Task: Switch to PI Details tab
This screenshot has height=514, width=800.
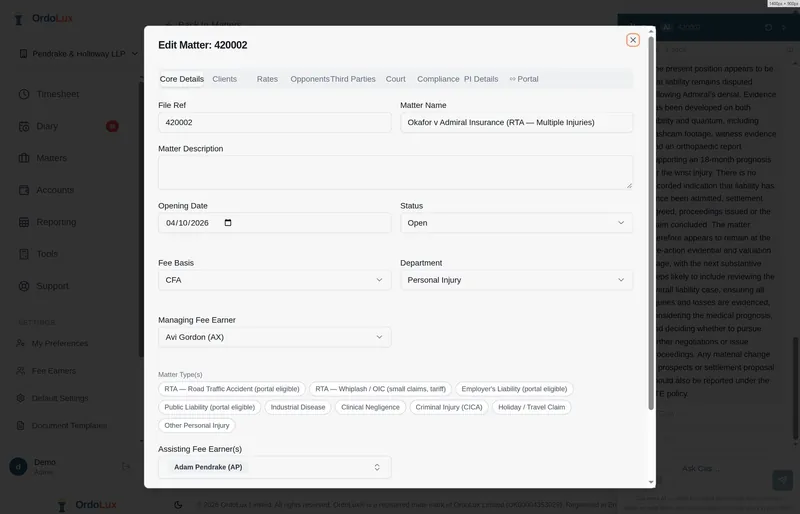Action: [481, 79]
